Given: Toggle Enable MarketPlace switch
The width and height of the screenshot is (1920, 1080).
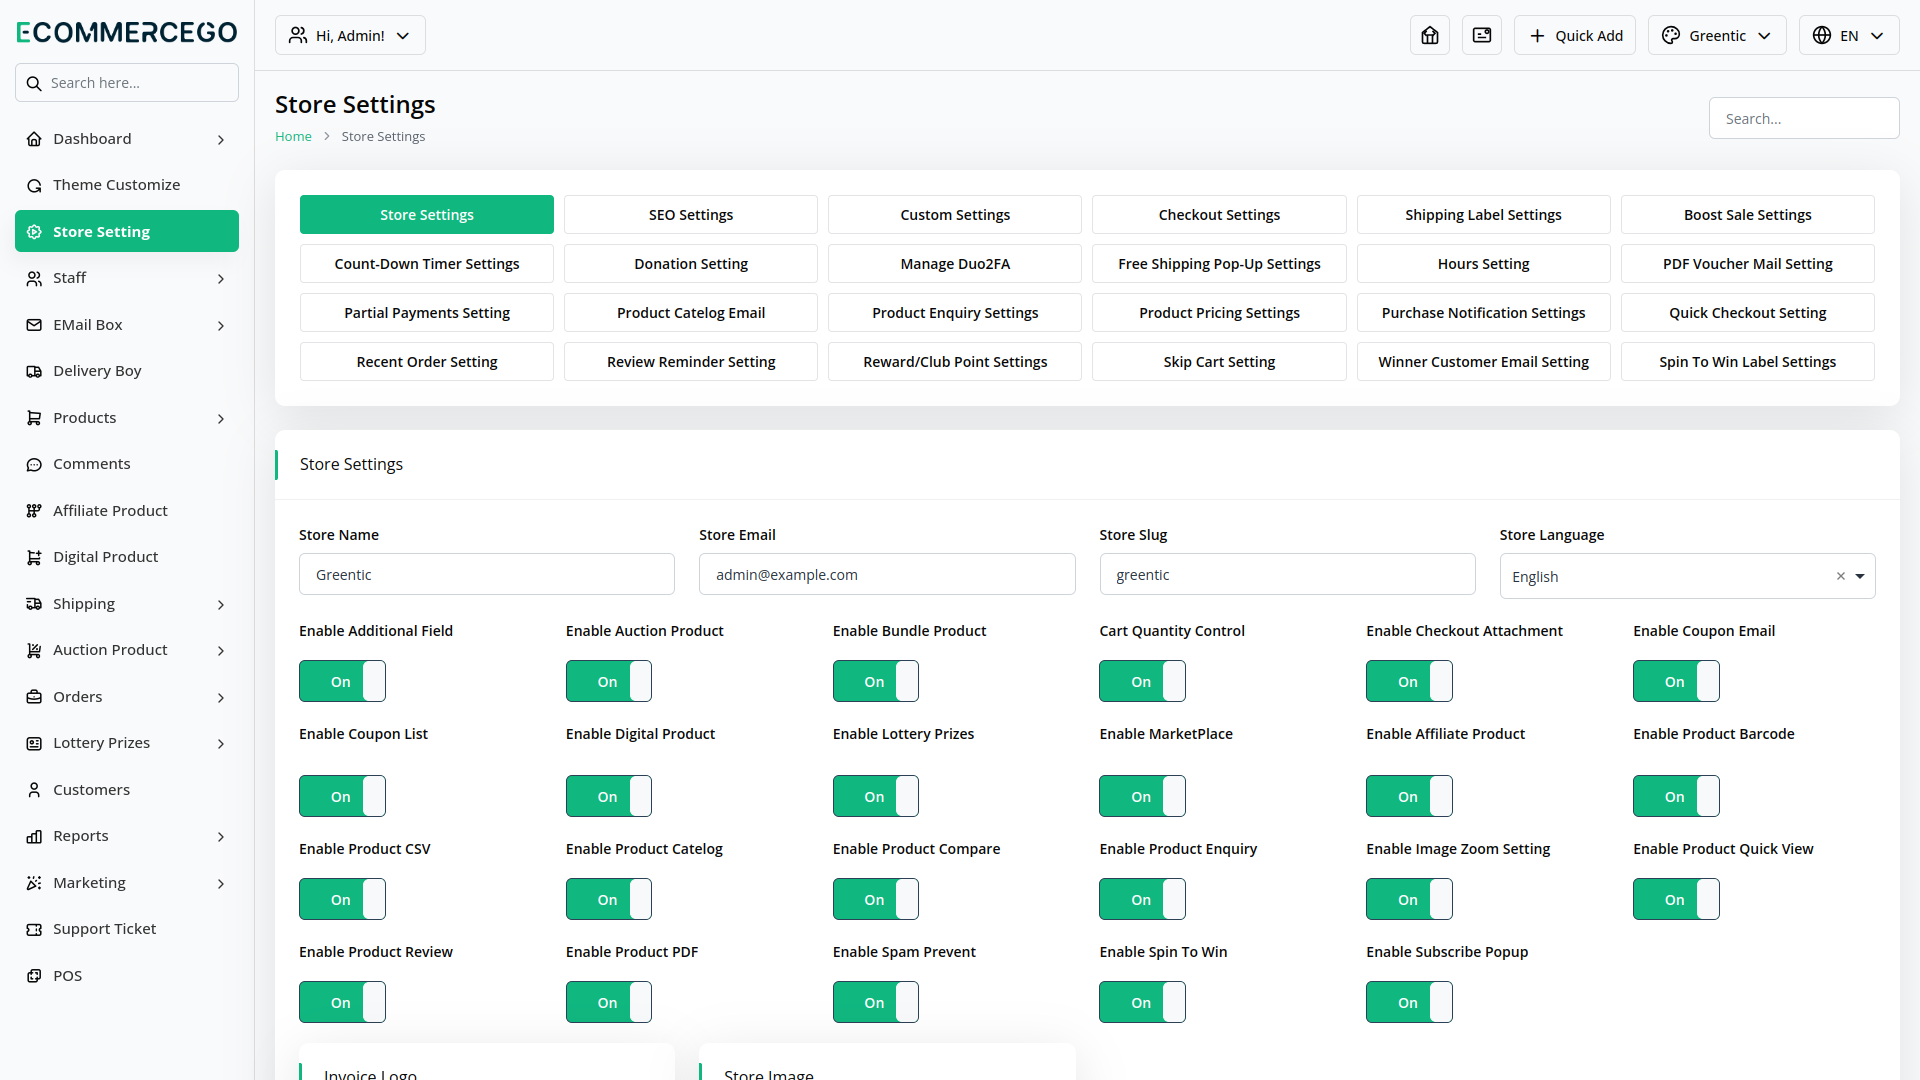Looking at the screenshot, I should (1142, 796).
